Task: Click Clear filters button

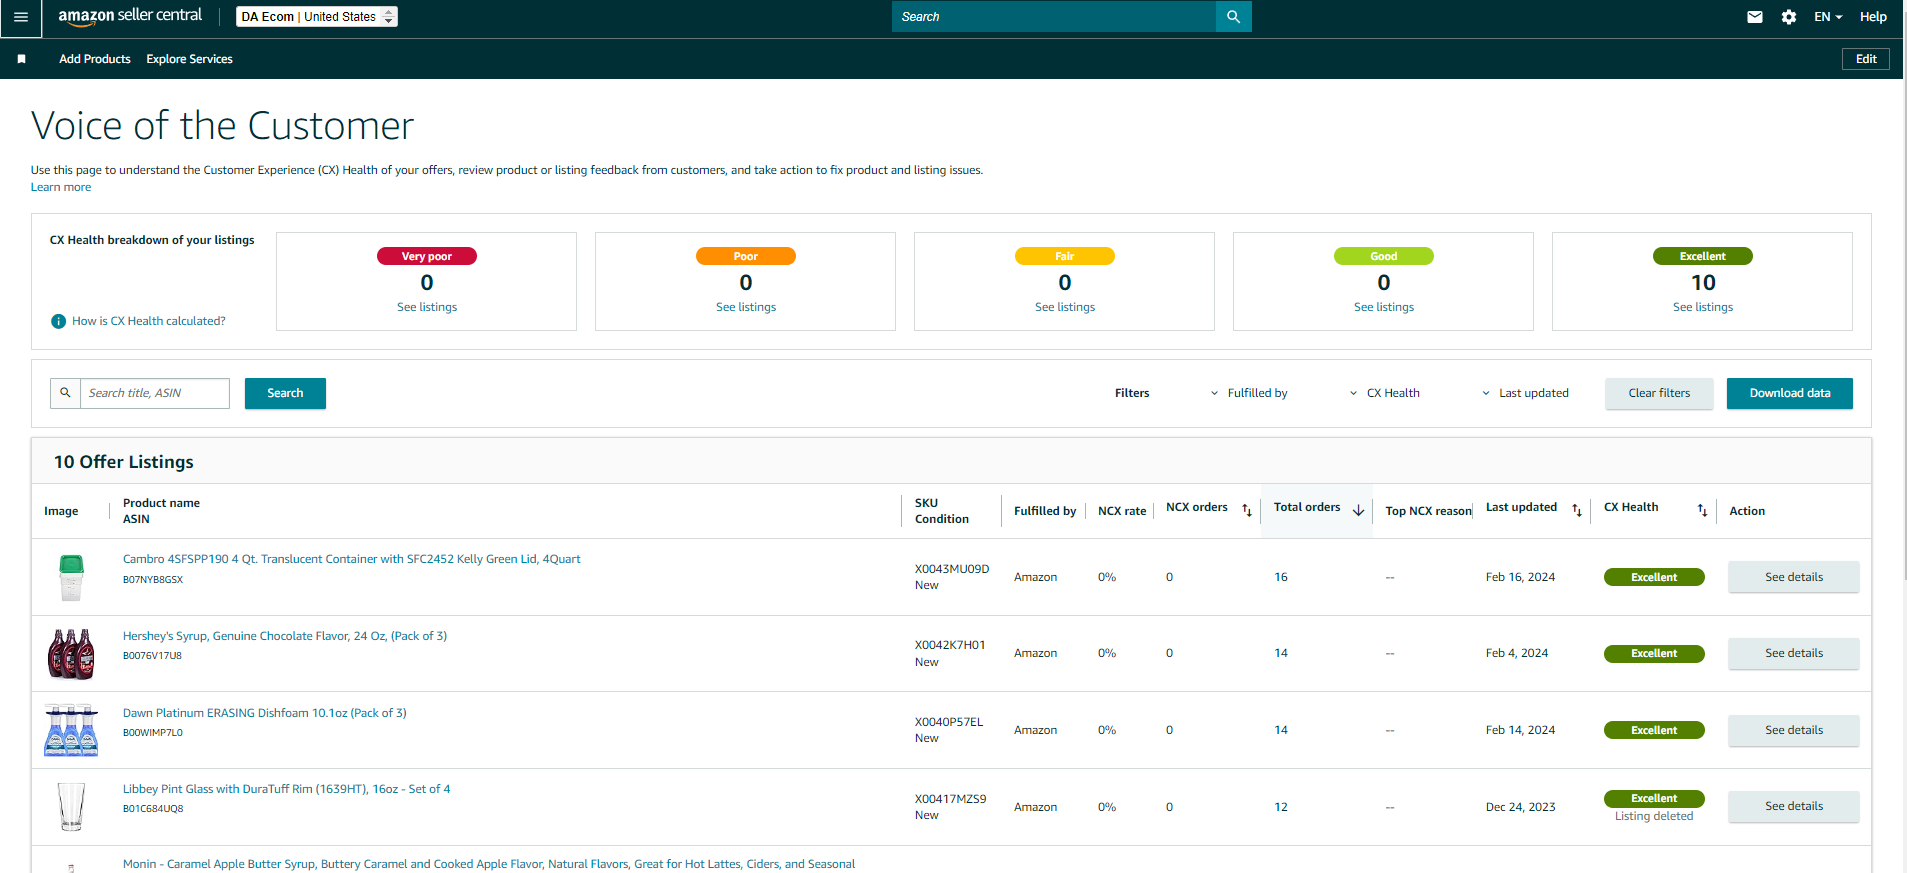Action: [x=1659, y=393]
